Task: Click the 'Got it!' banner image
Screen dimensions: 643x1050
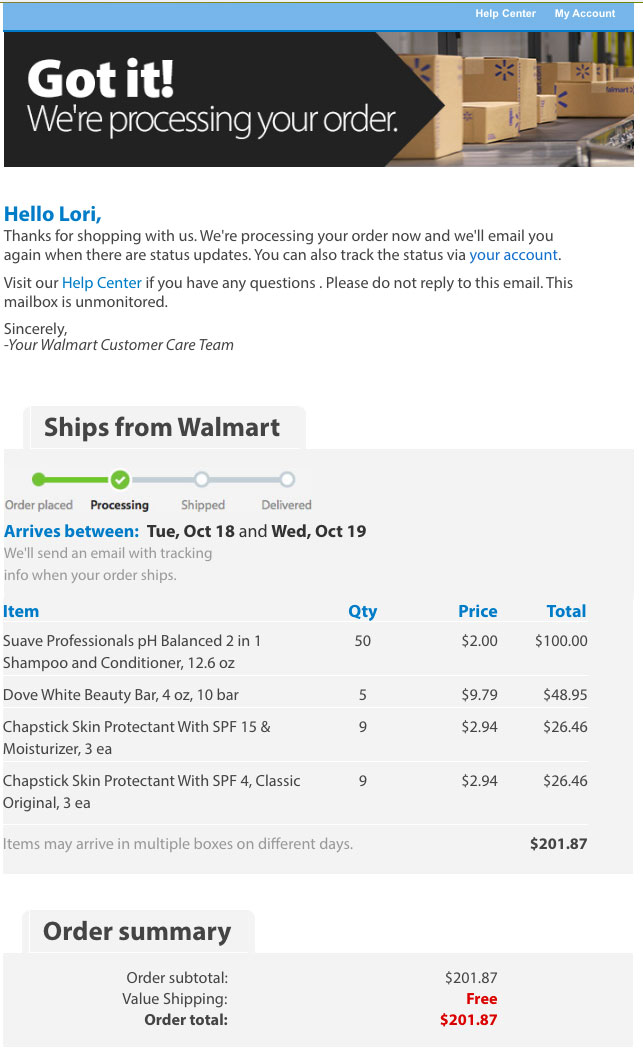Action: [318, 99]
